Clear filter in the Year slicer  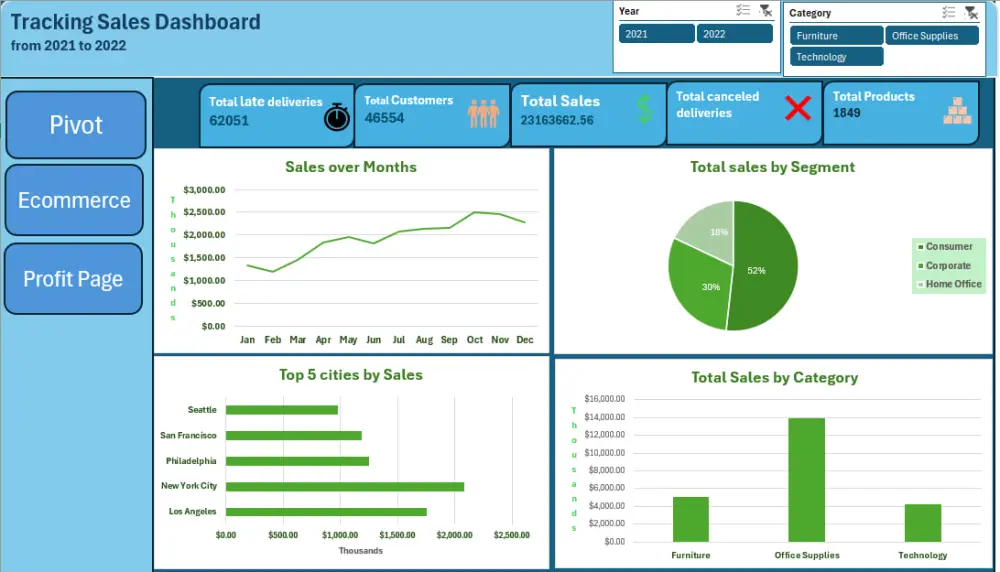click(x=765, y=10)
